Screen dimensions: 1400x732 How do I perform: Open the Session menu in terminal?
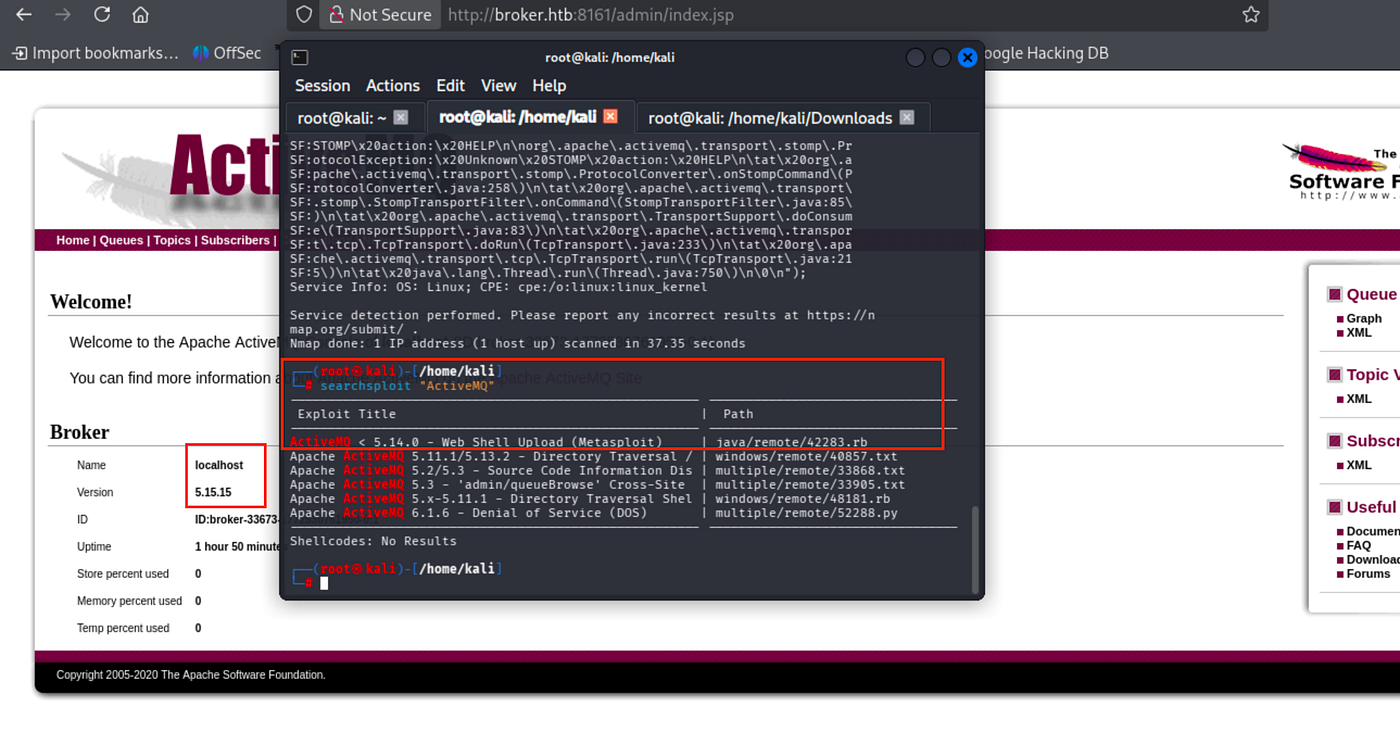tap(322, 86)
